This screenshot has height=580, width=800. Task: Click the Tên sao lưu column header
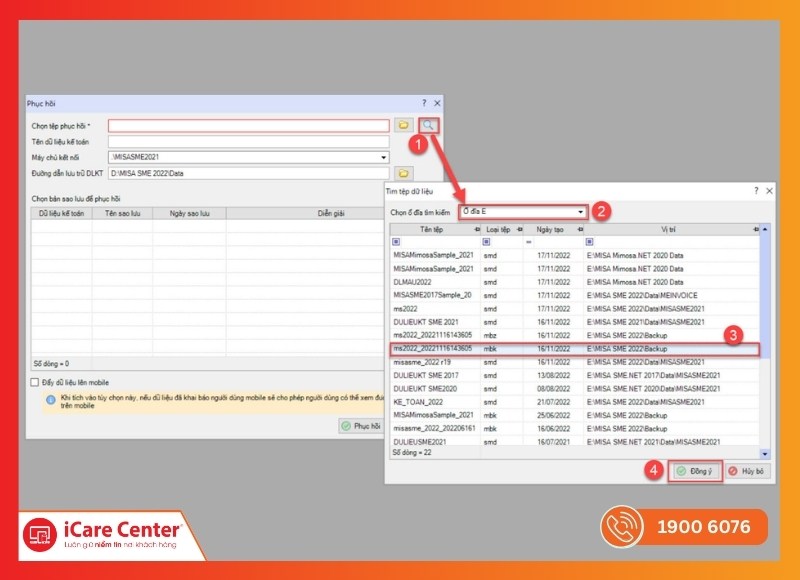(x=122, y=213)
